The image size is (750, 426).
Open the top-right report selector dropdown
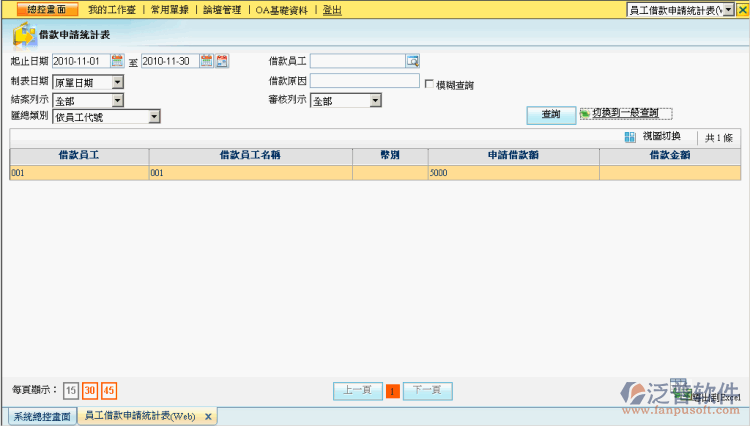[728, 10]
